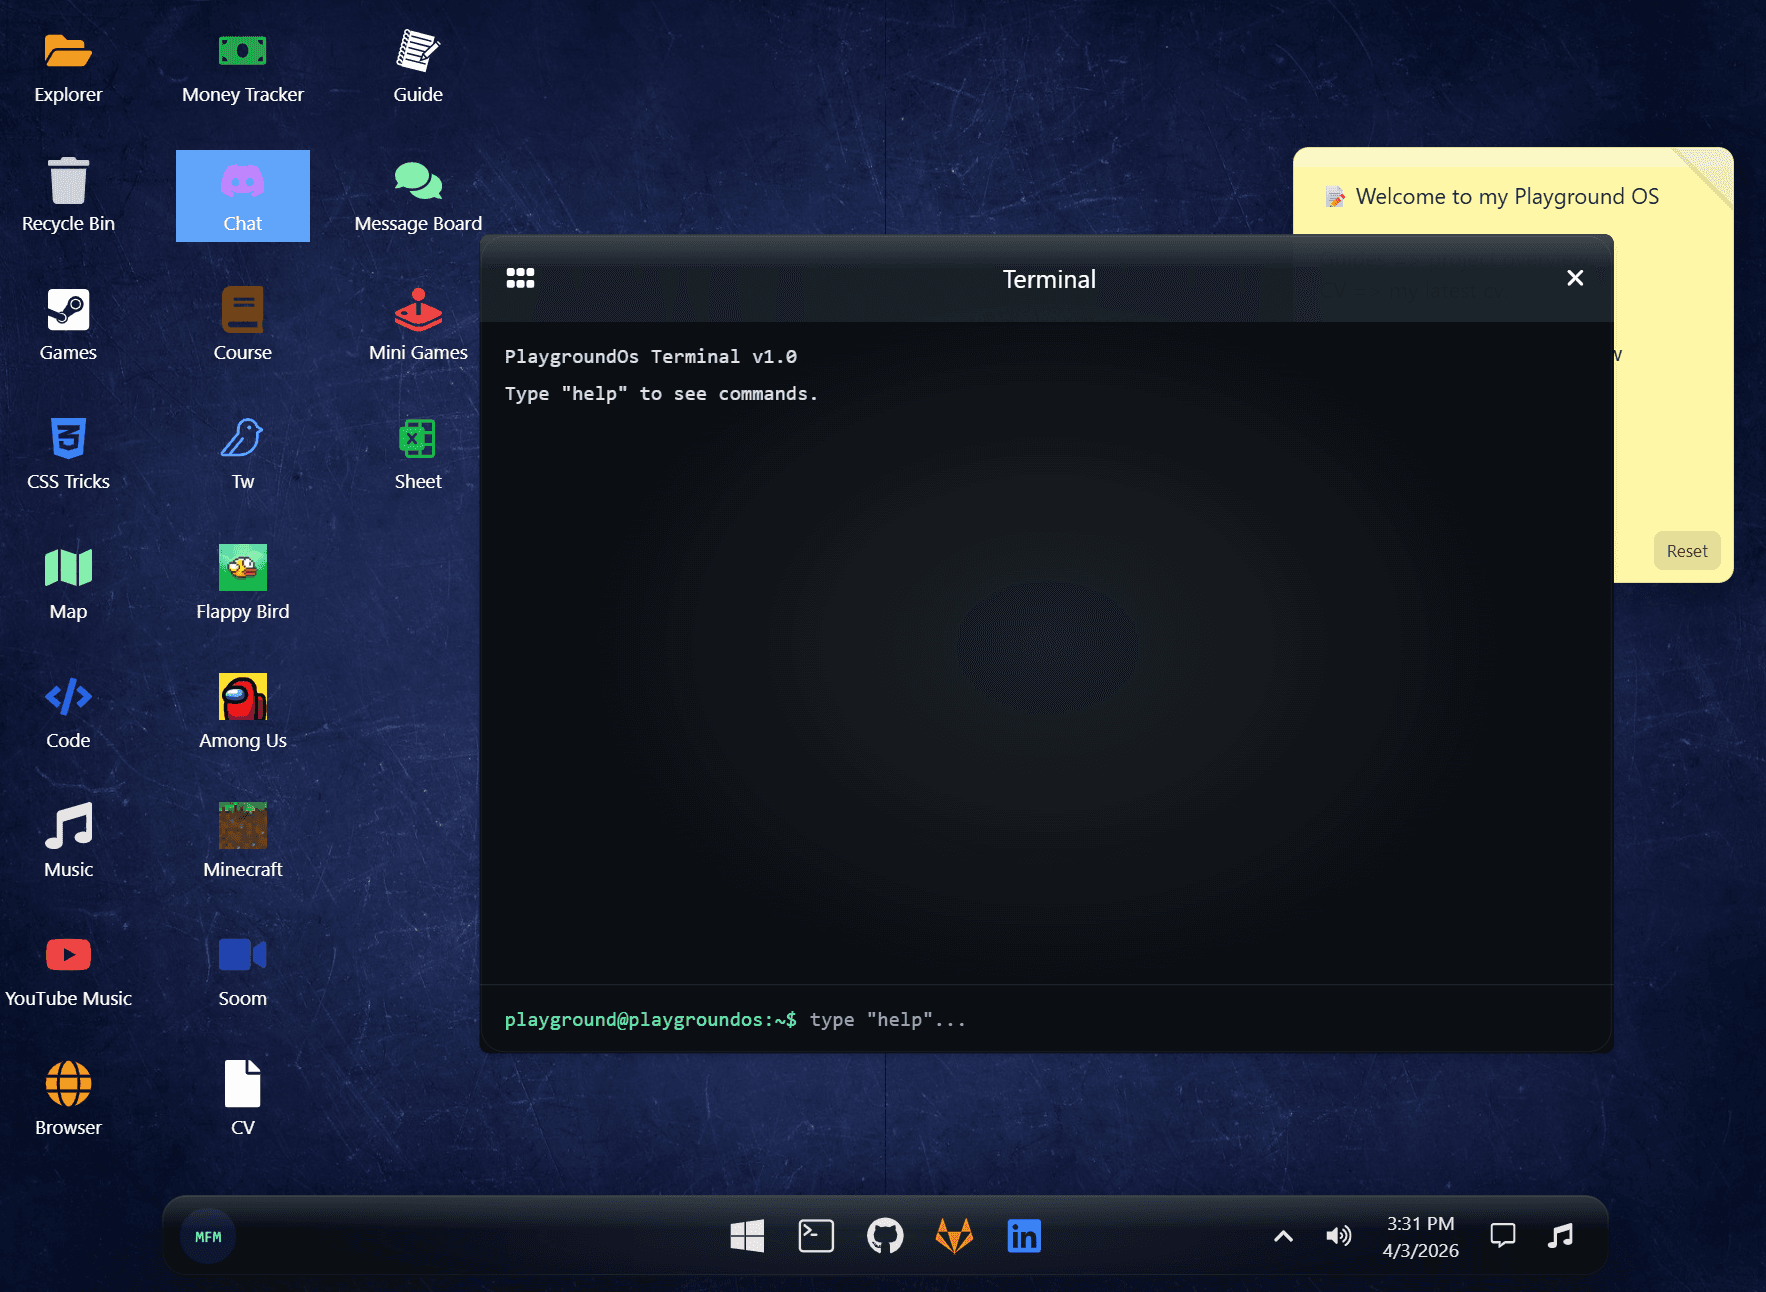Click the GitHub icon in taskbar
Viewport: 1766px width, 1292px height.
click(x=885, y=1236)
